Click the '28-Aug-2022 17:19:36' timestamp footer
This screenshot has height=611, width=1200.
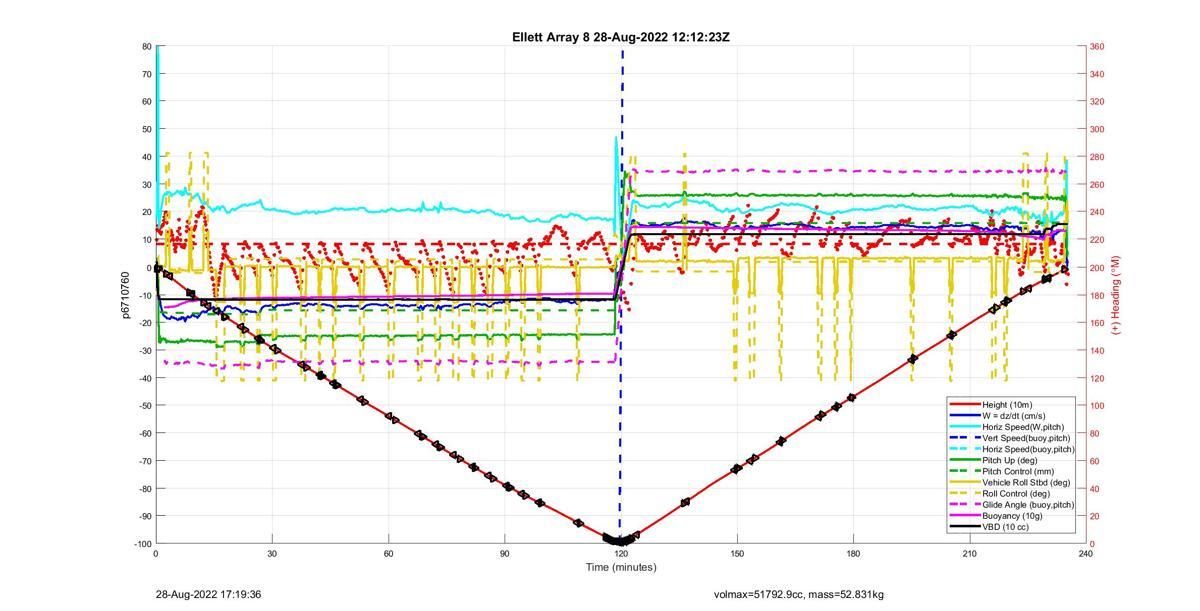pyautogui.click(x=208, y=594)
